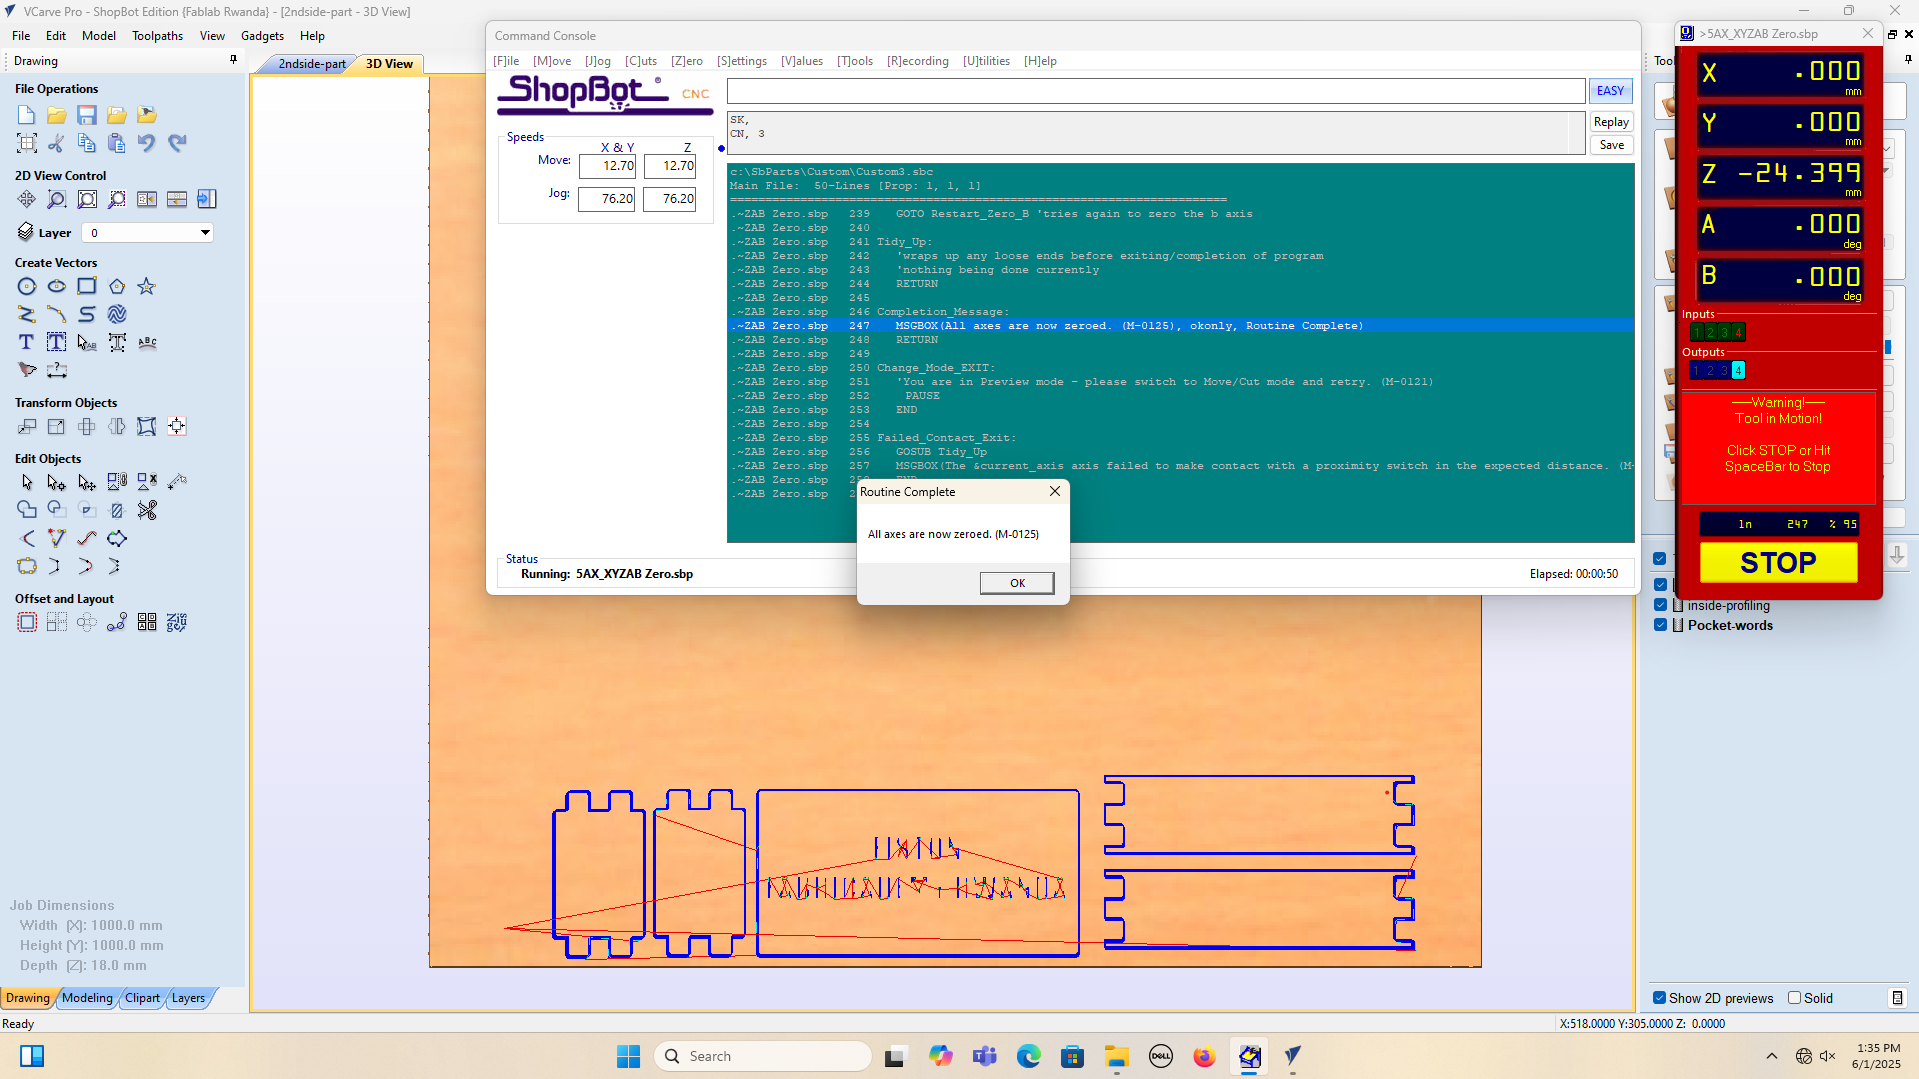The height and width of the screenshot is (1079, 1919).
Task: Close the Routine Complete dialog
Action: pyautogui.click(x=1055, y=492)
